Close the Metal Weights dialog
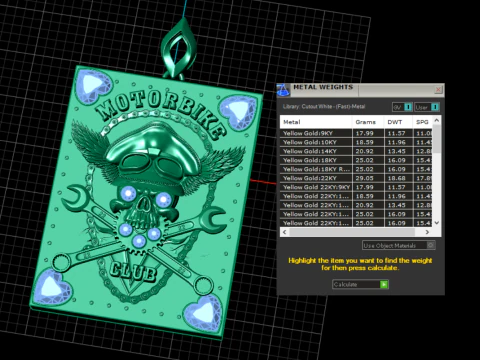 tap(438, 89)
